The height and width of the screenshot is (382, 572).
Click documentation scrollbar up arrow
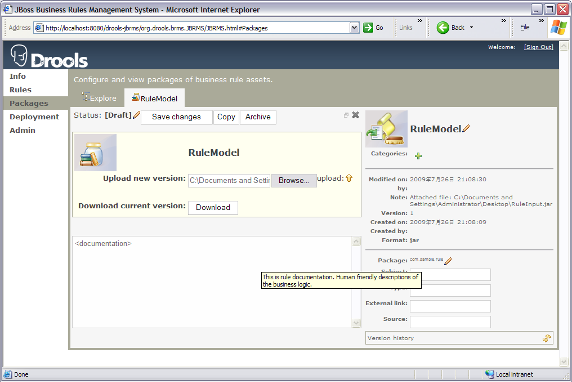(x=356, y=241)
